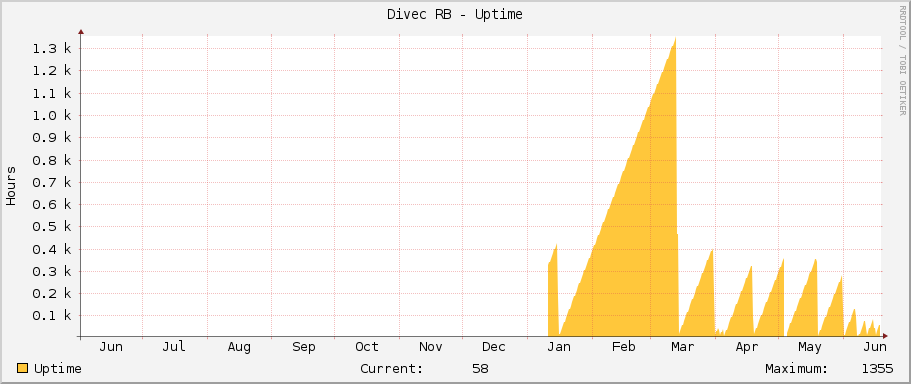Viewport: 911px width, 384px height.
Task: Click the "Oct" month label
Action: pos(367,347)
